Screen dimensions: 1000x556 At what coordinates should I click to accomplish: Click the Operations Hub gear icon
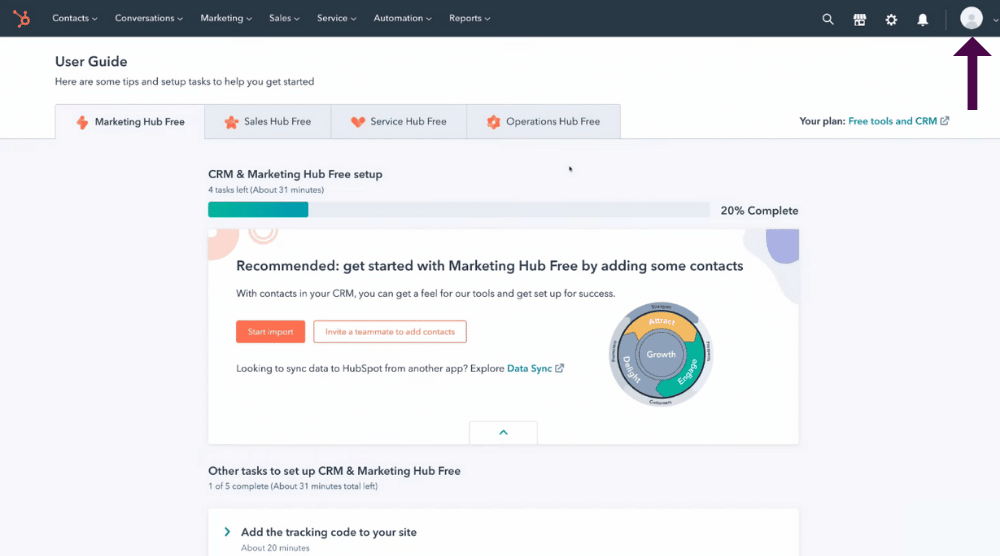pyautogui.click(x=493, y=122)
